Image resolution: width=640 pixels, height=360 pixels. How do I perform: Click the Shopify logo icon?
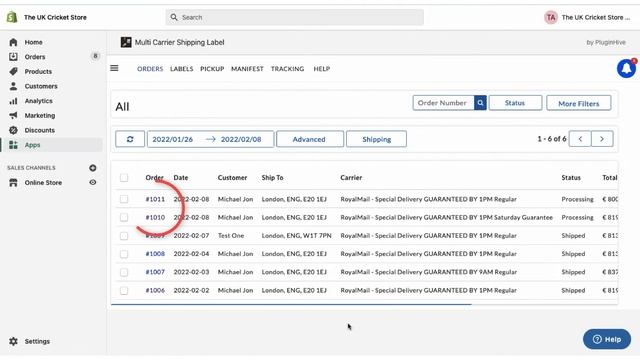12,17
